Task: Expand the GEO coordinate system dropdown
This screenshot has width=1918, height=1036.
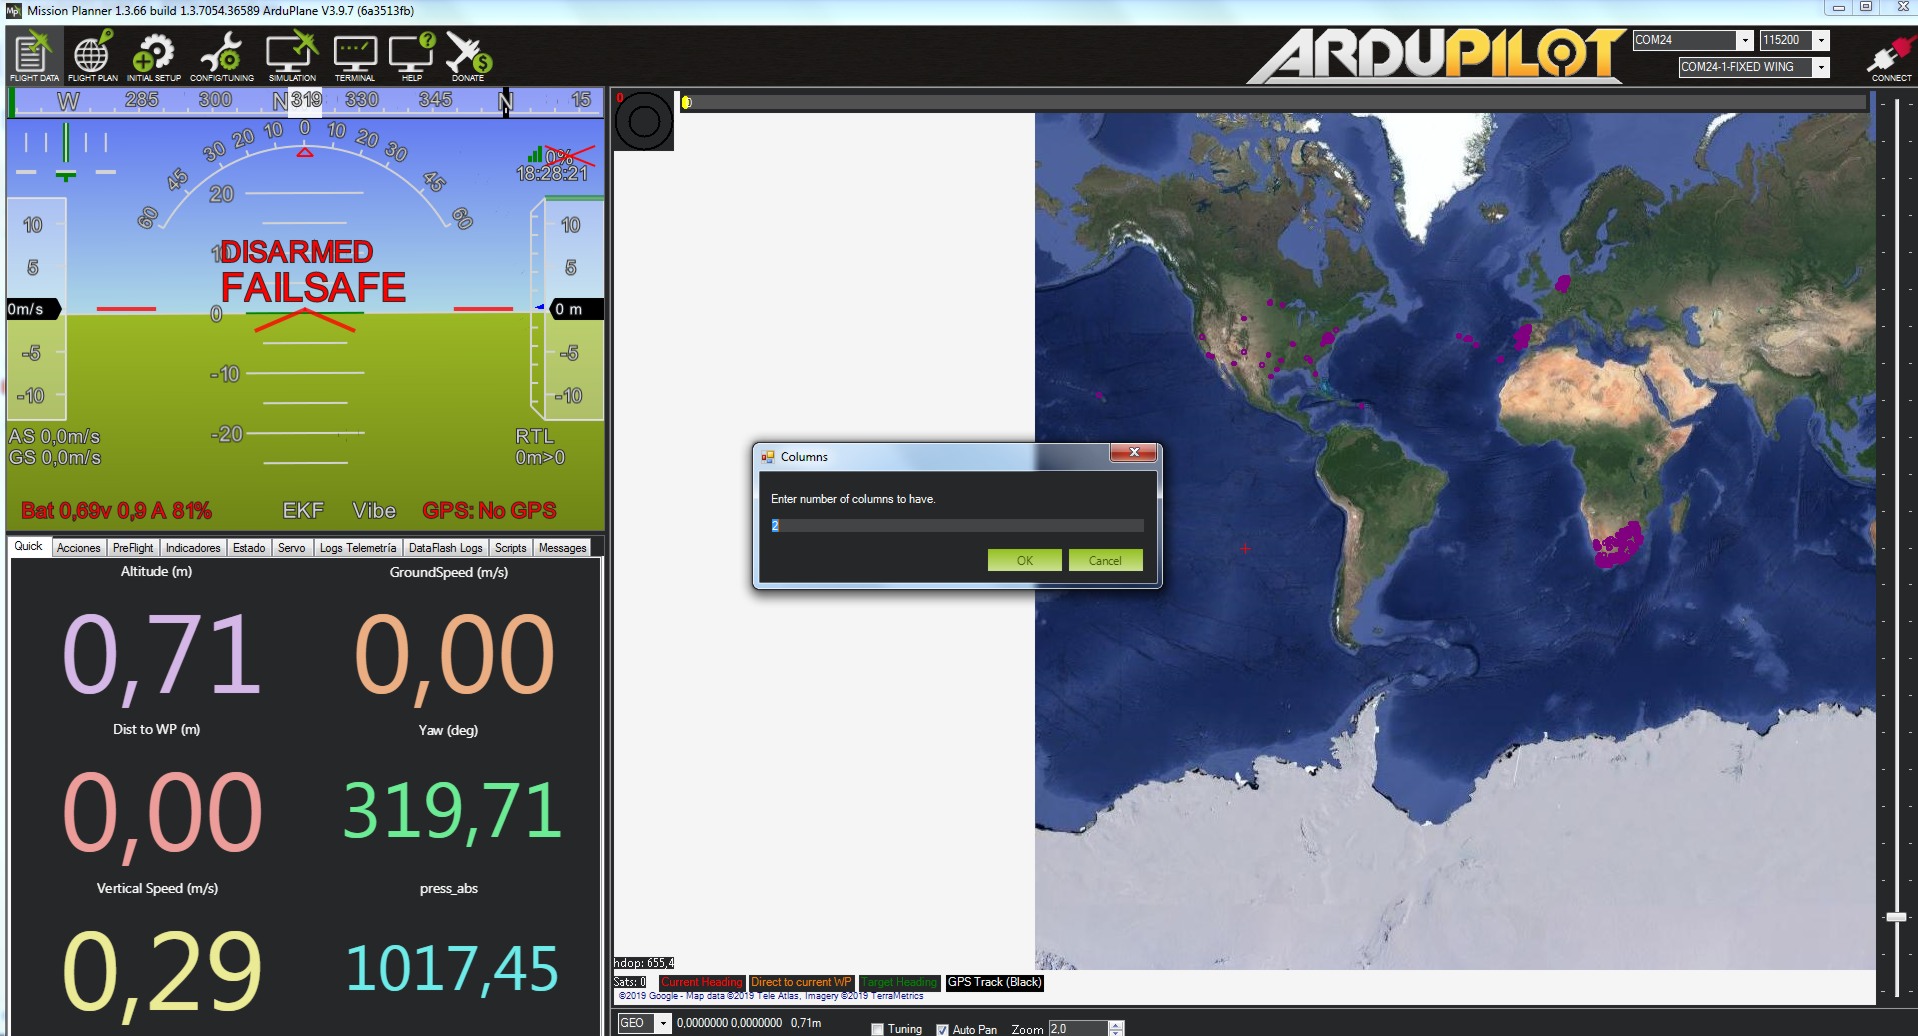Action: click(662, 1023)
